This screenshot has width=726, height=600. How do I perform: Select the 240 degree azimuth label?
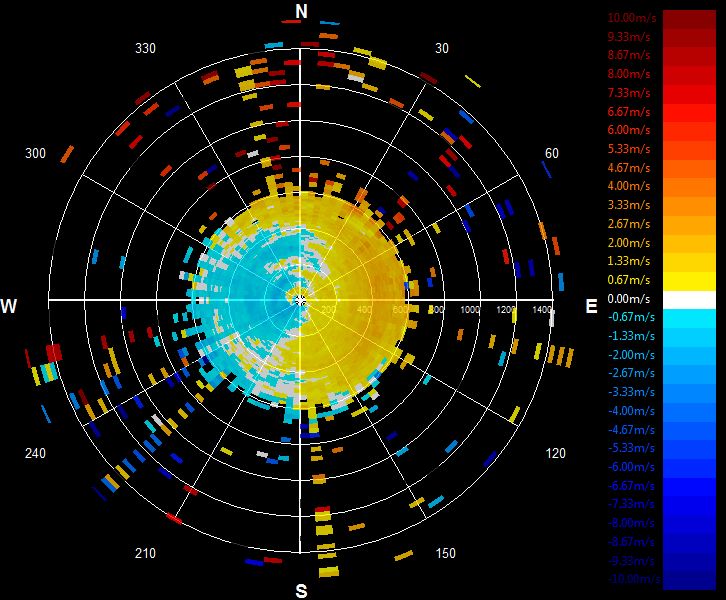point(35,453)
